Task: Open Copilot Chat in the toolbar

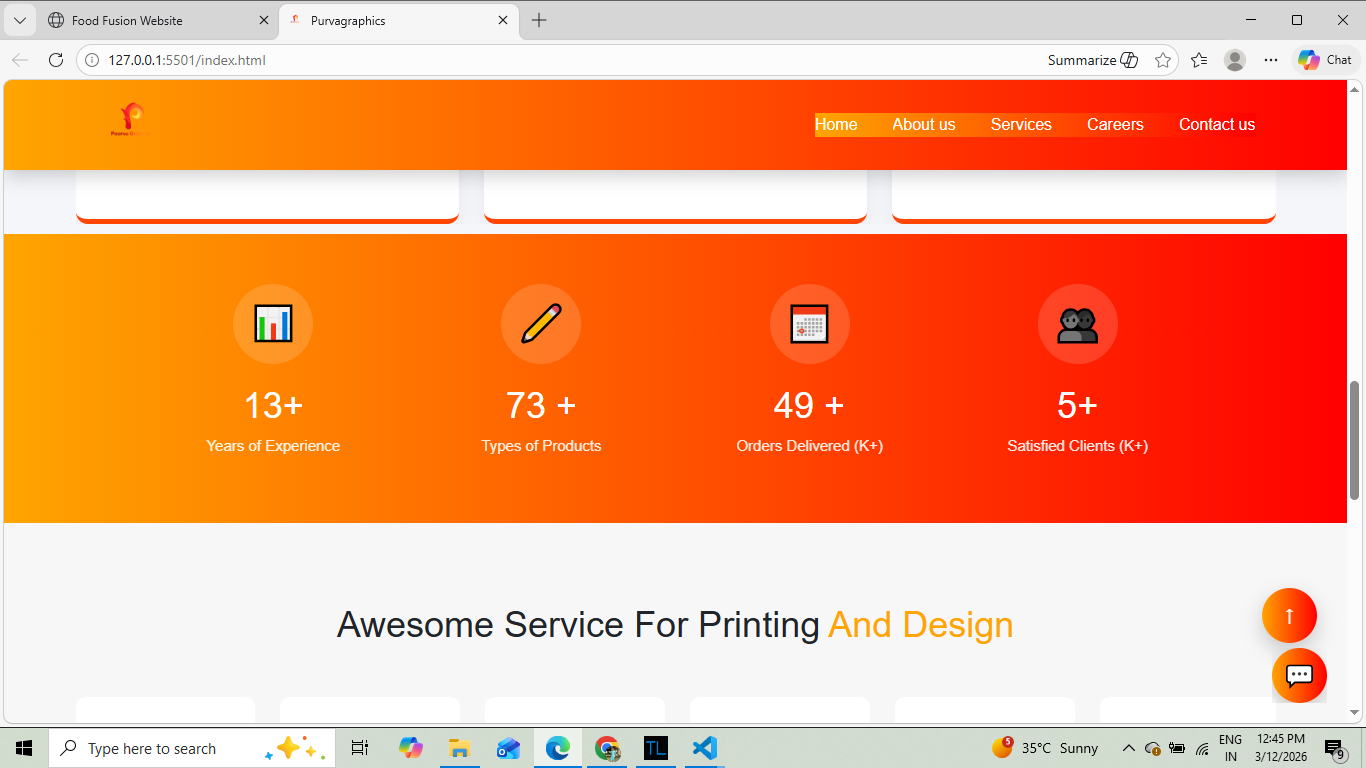Action: pos(1325,60)
